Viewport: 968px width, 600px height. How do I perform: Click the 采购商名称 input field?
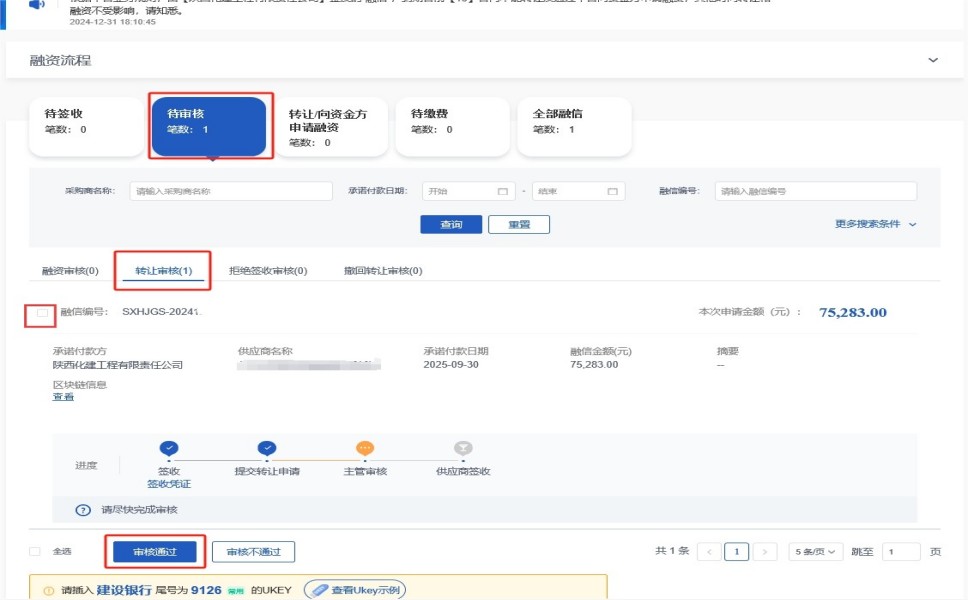click(231, 192)
